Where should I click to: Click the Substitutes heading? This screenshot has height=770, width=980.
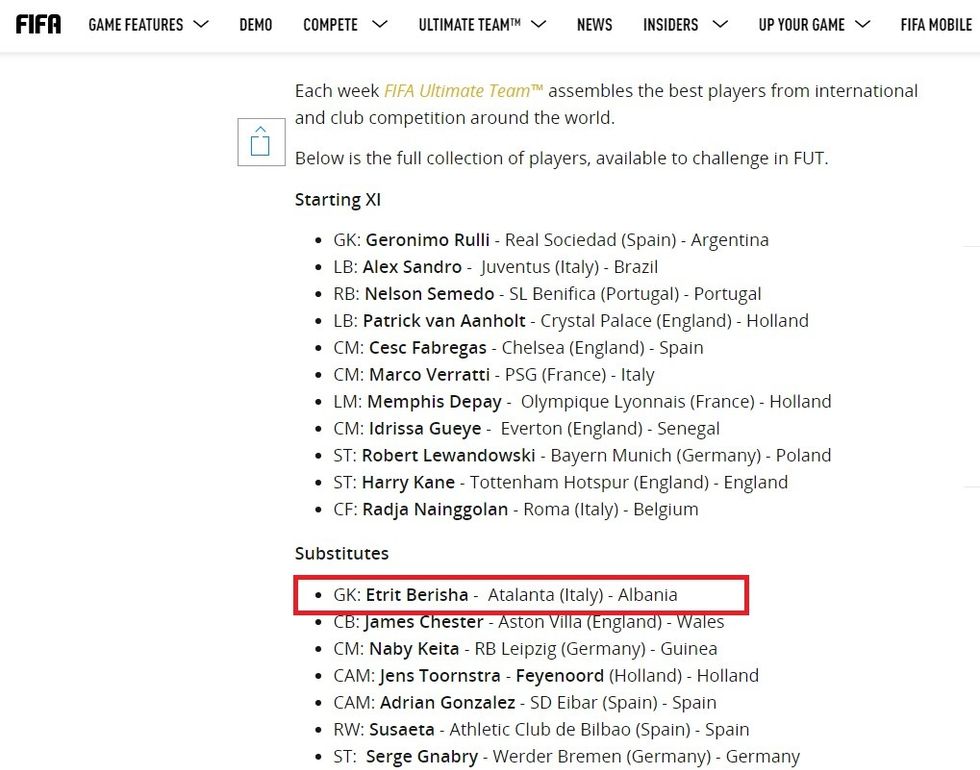point(341,553)
